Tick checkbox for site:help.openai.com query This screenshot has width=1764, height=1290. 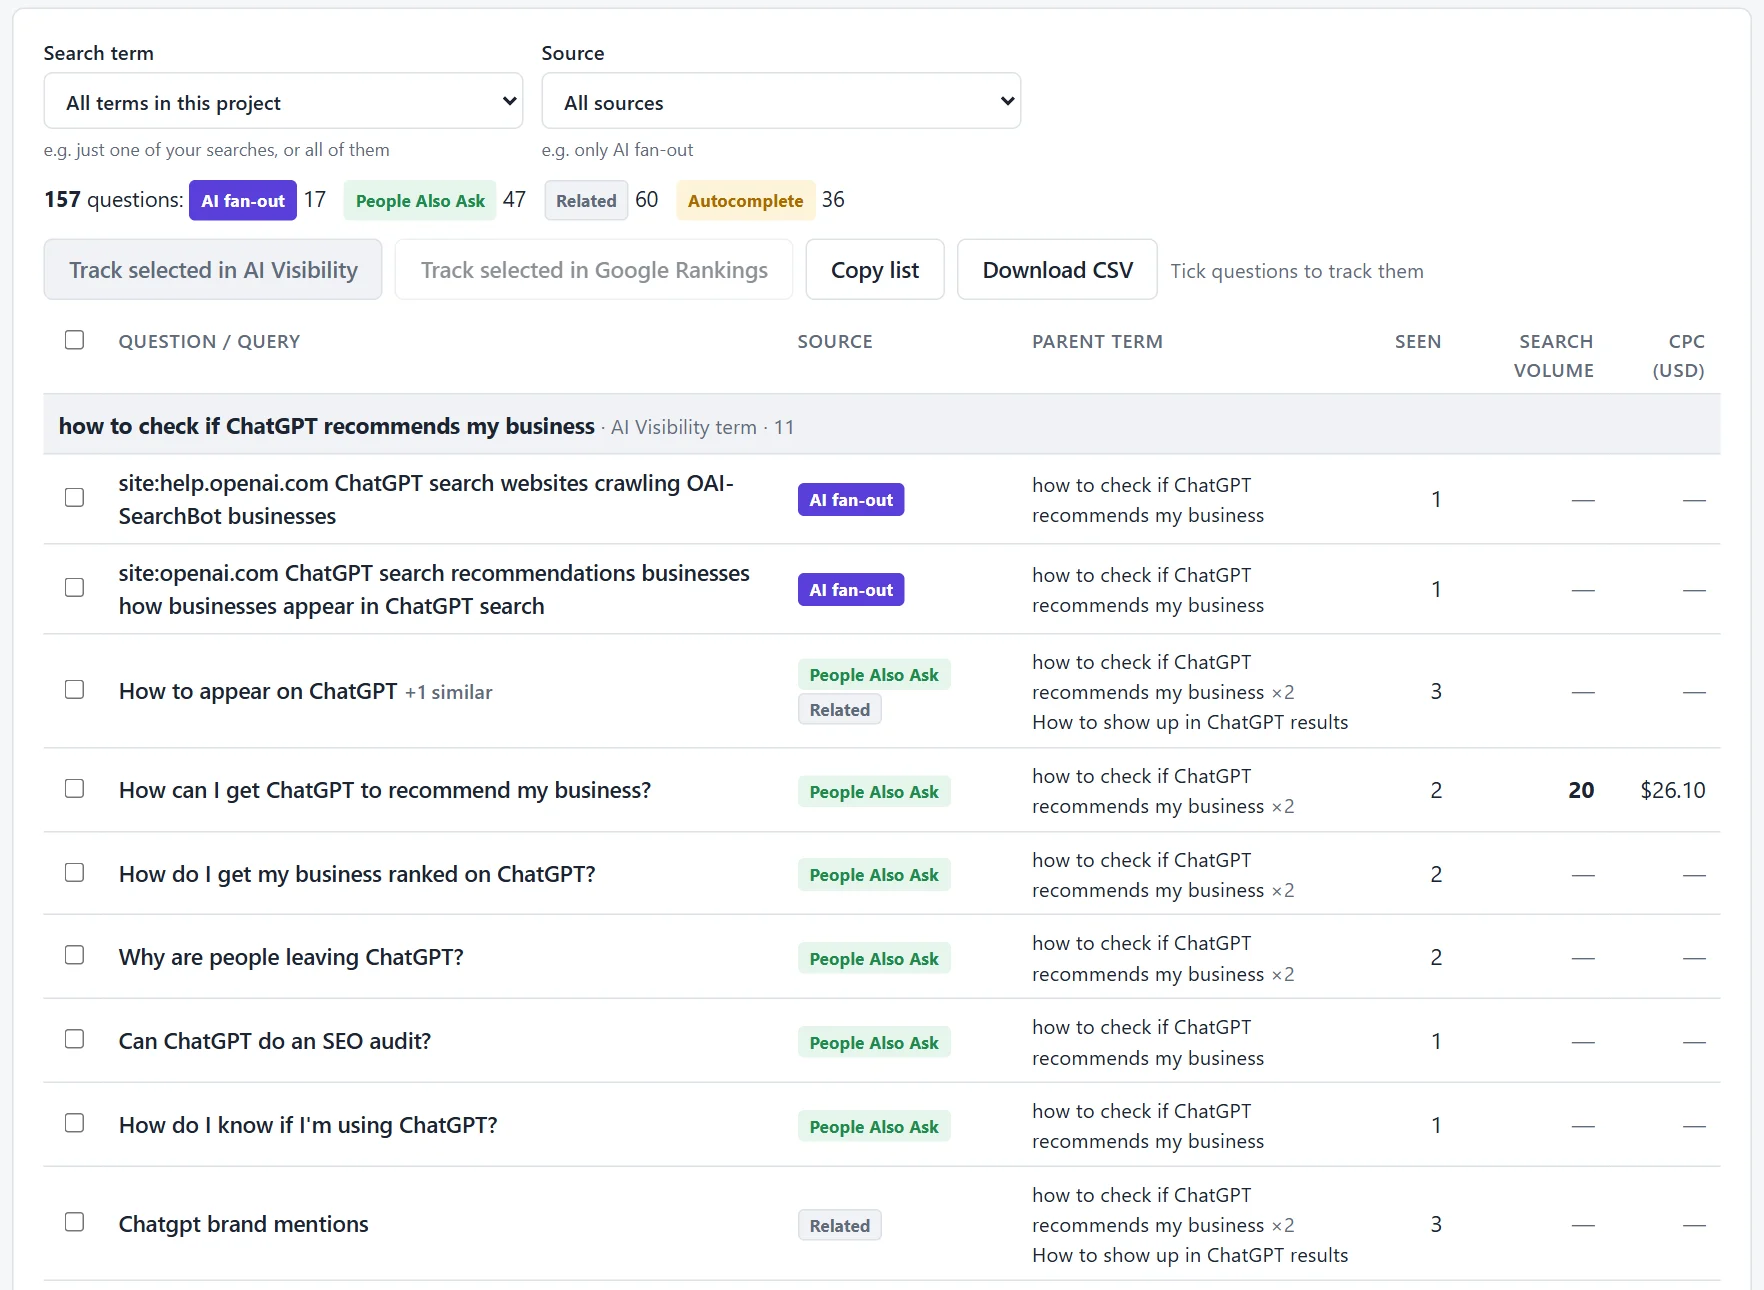(x=74, y=497)
